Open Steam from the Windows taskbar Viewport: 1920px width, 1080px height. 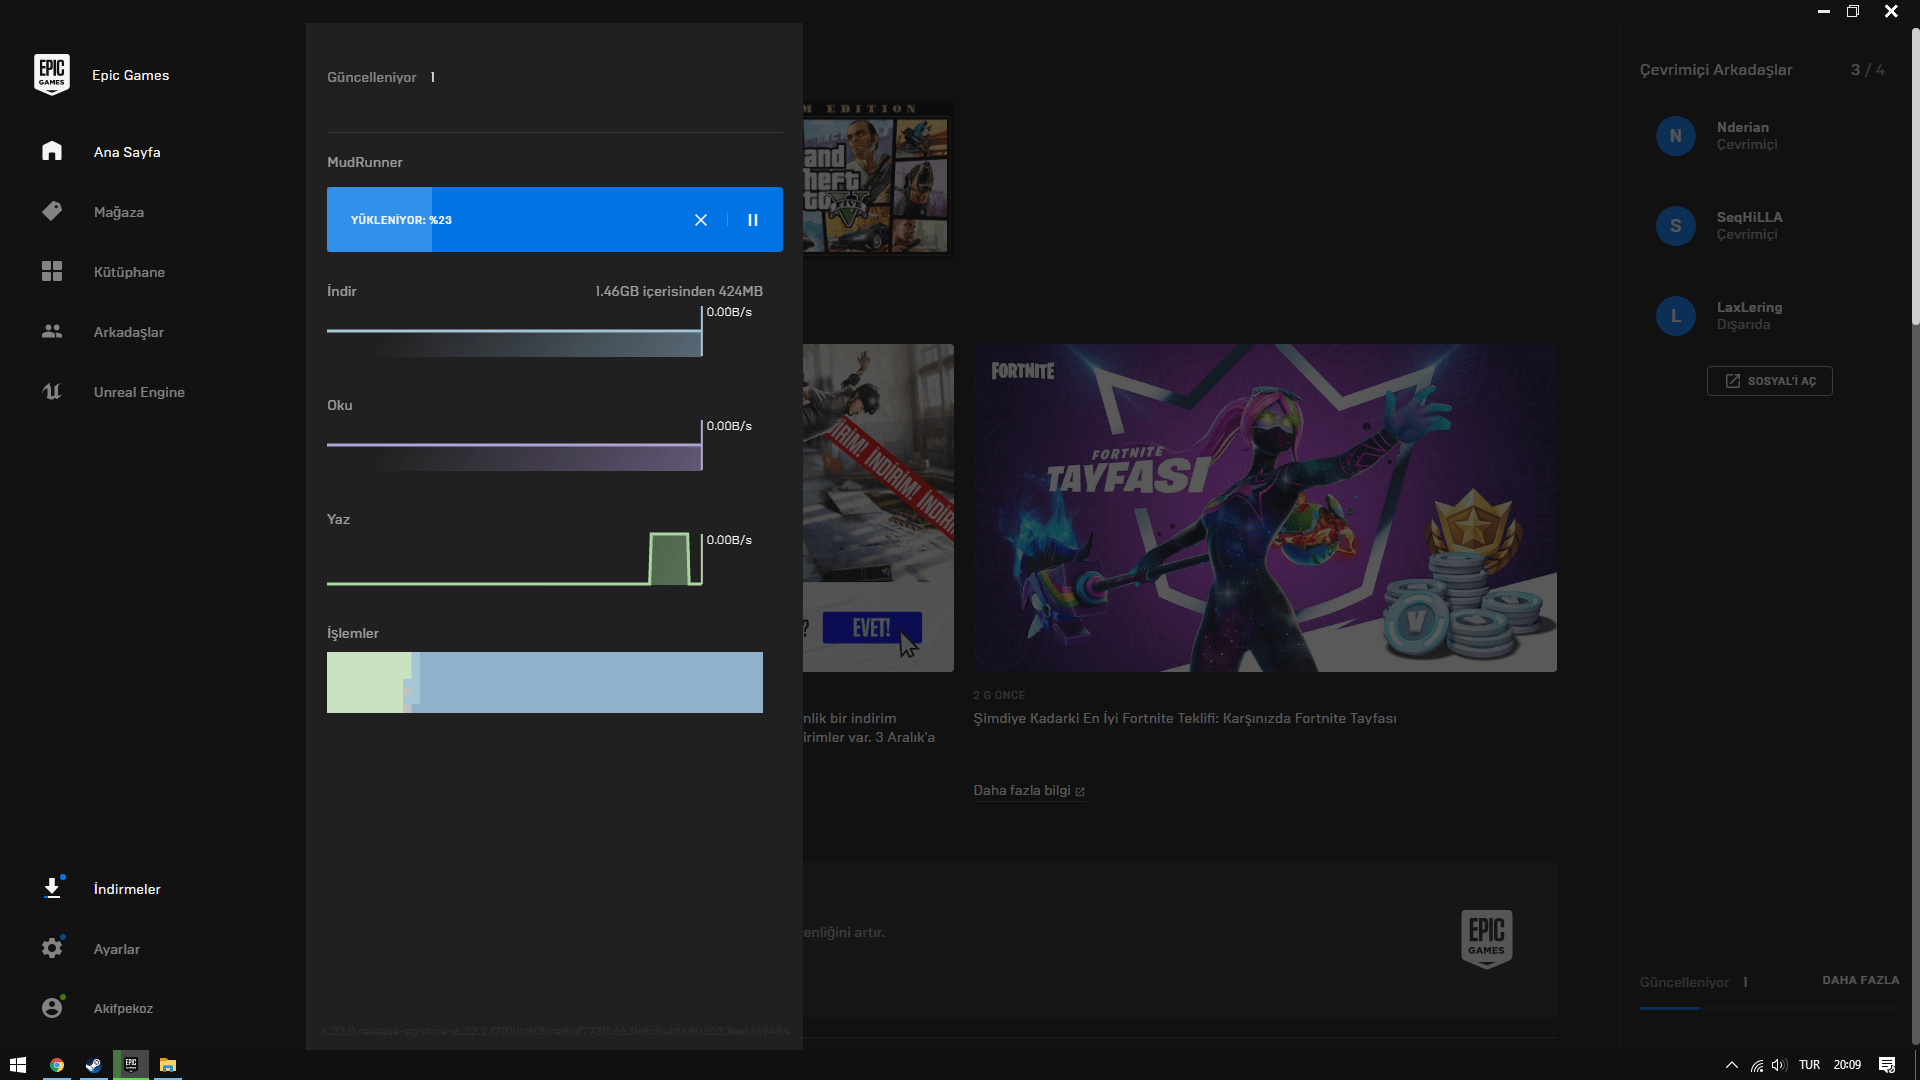click(93, 1065)
